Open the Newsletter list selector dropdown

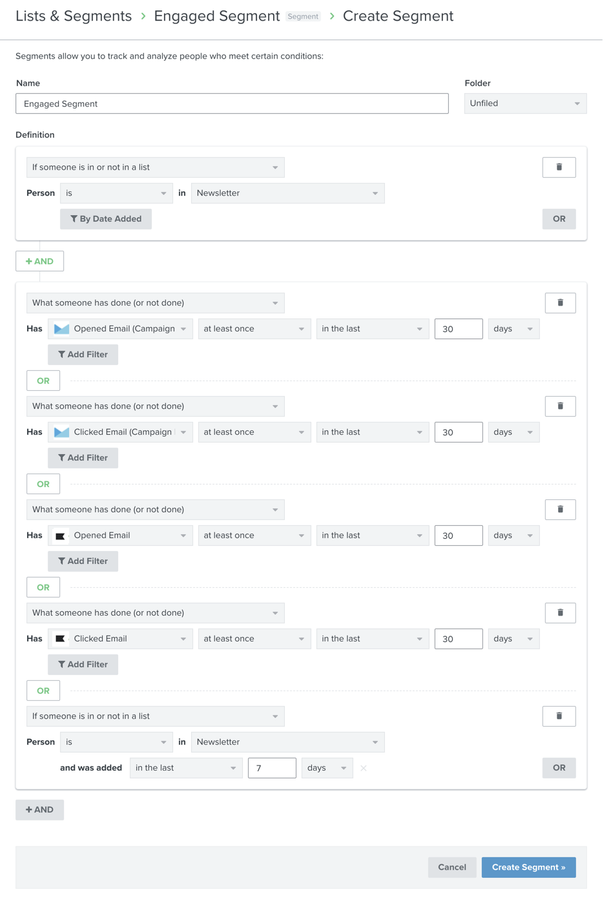pos(287,192)
